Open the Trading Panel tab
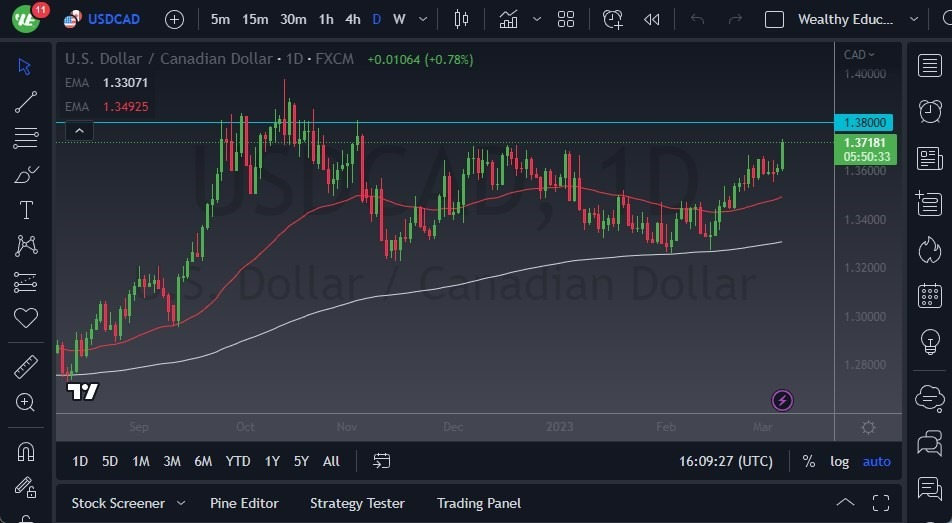 click(479, 504)
